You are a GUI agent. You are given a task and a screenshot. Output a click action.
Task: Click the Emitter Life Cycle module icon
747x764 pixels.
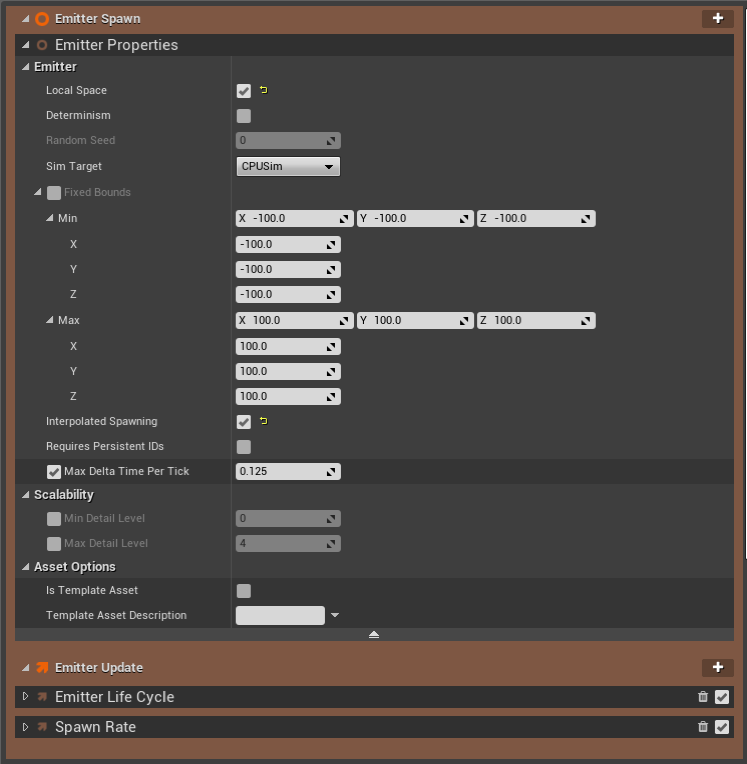[x=42, y=697]
